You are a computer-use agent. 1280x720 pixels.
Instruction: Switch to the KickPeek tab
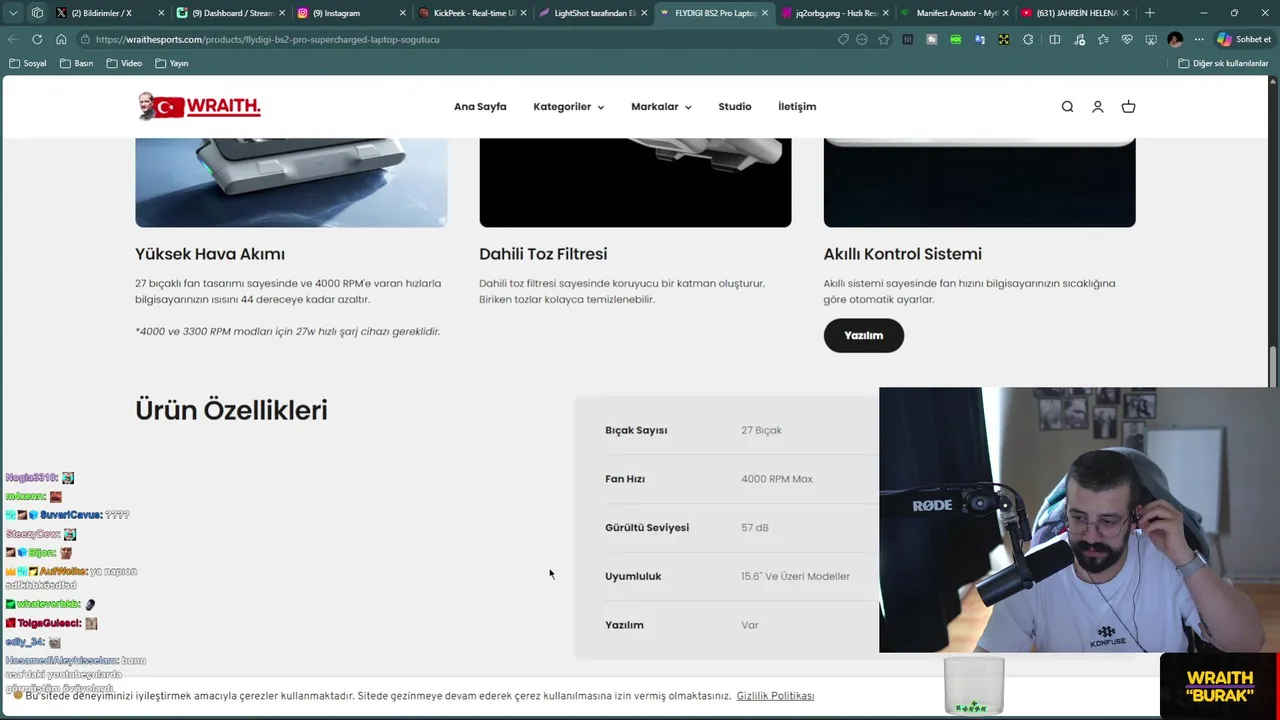(473, 13)
